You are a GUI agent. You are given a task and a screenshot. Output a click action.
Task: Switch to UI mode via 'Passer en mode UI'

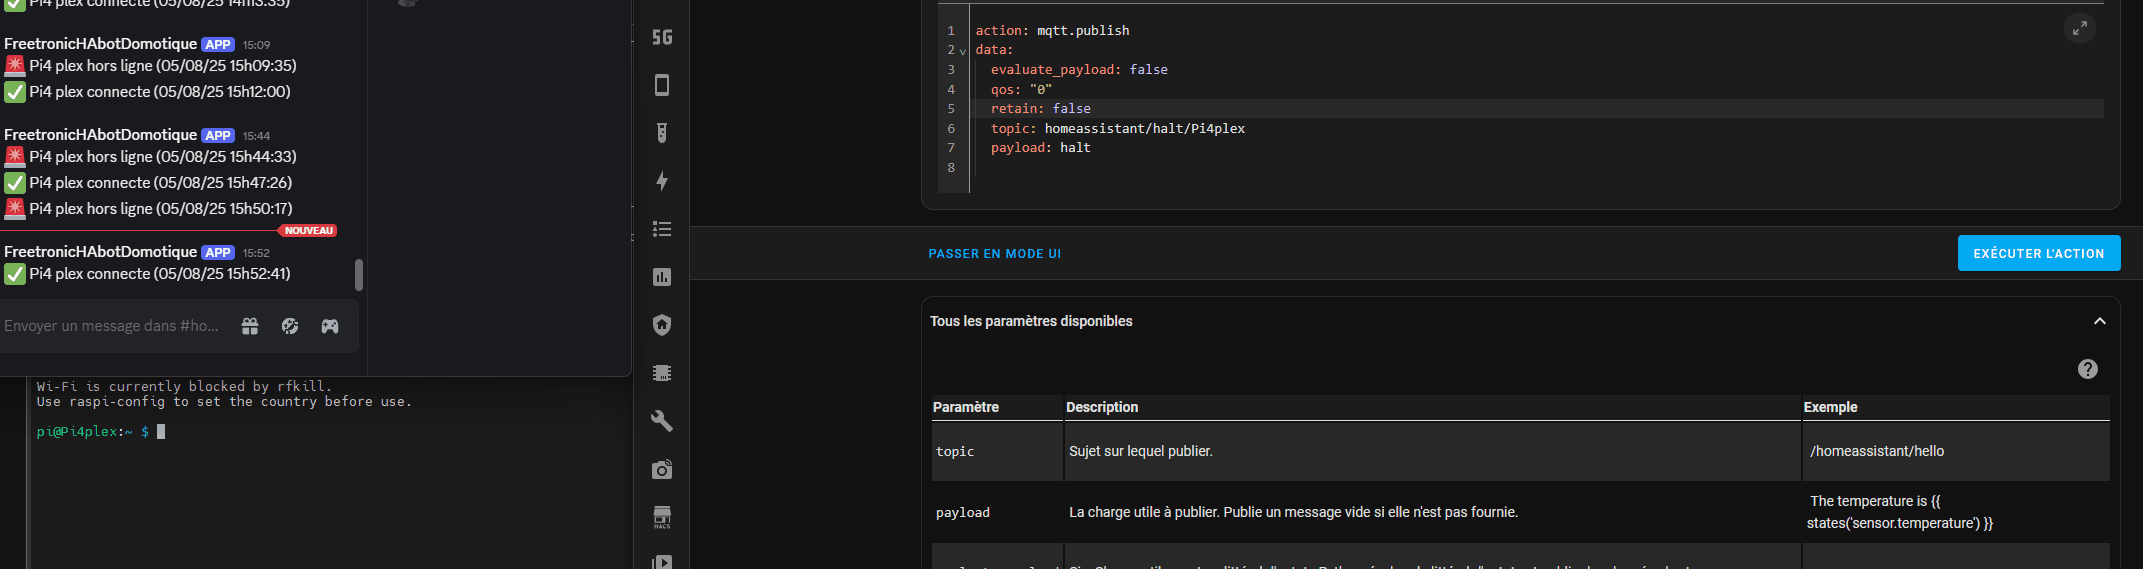994,254
